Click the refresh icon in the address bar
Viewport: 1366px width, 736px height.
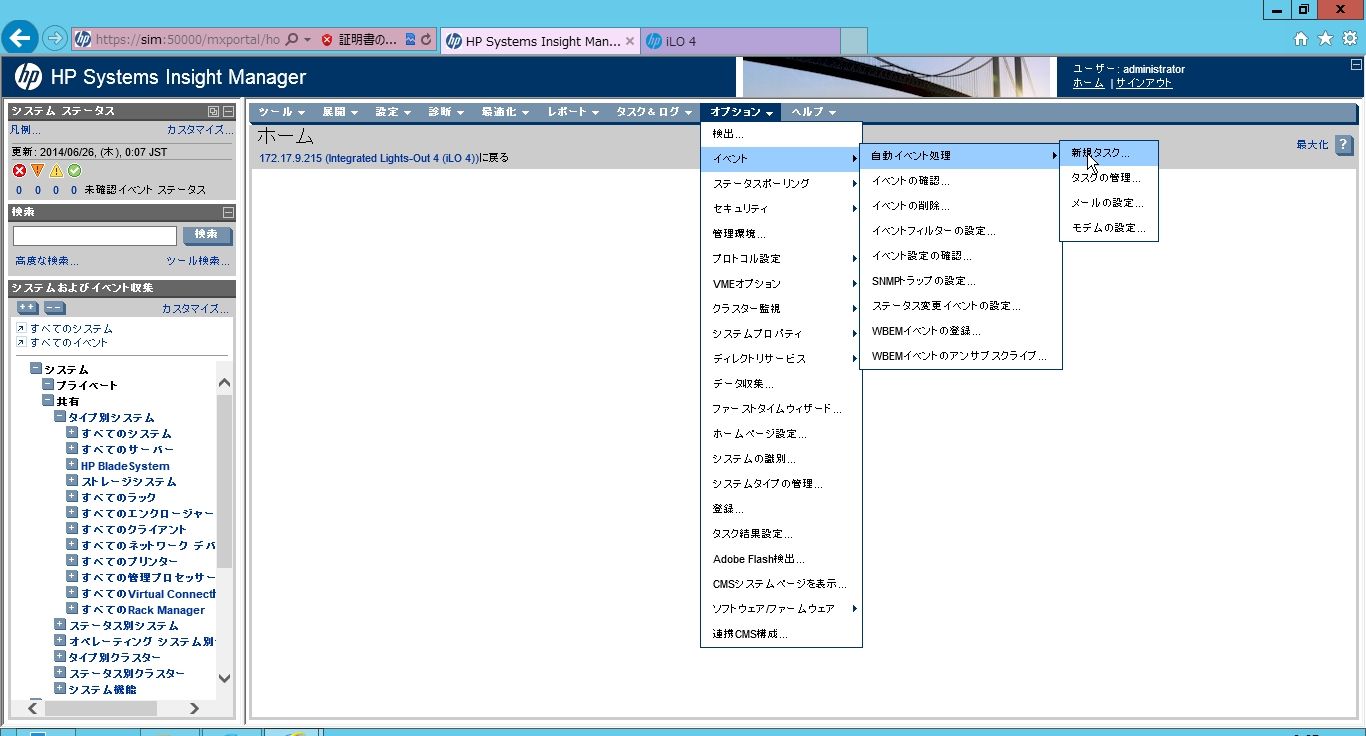tap(426, 40)
